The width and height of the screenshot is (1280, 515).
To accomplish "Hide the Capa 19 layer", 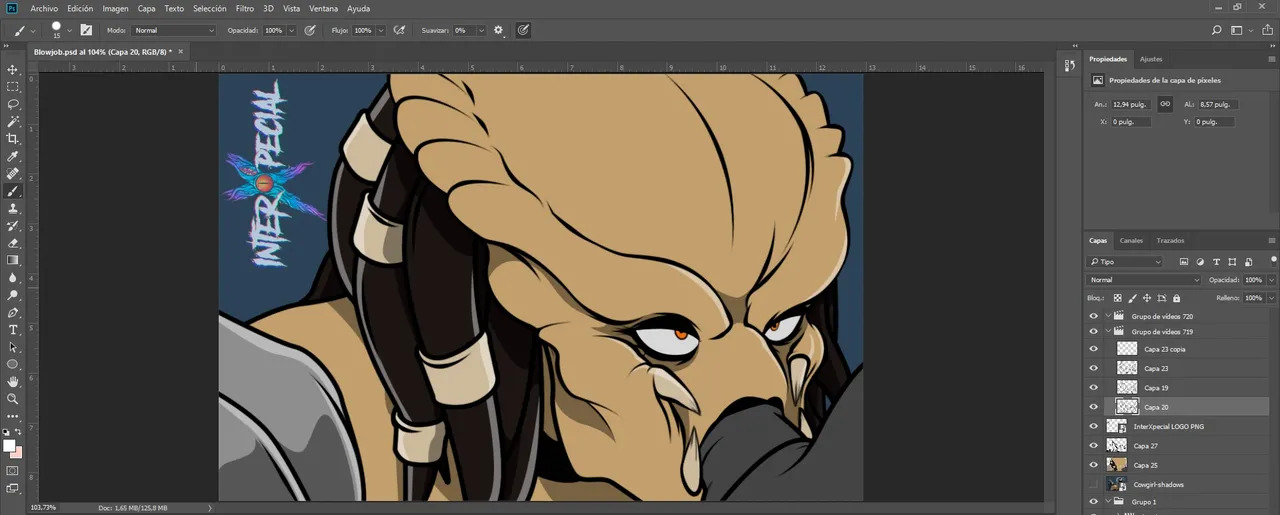I will 1093,387.
